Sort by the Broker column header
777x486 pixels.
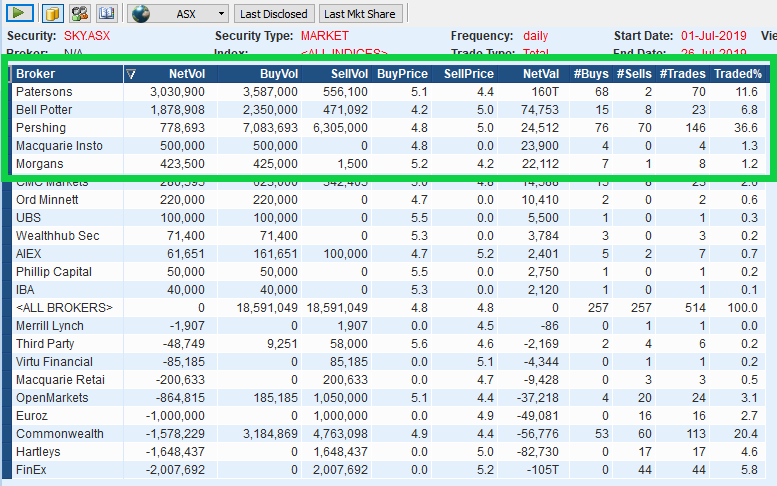(68, 74)
